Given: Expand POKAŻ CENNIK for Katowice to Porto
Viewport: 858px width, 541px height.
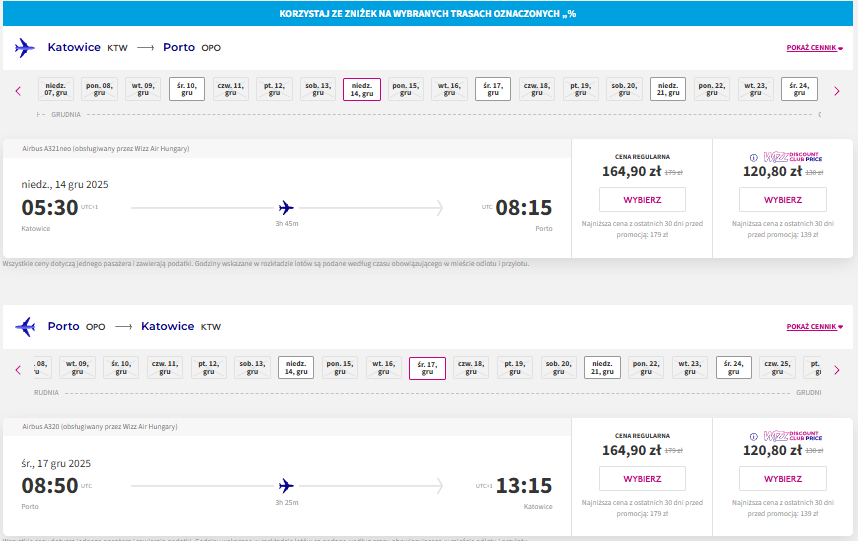Looking at the screenshot, I should click(x=814, y=48).
